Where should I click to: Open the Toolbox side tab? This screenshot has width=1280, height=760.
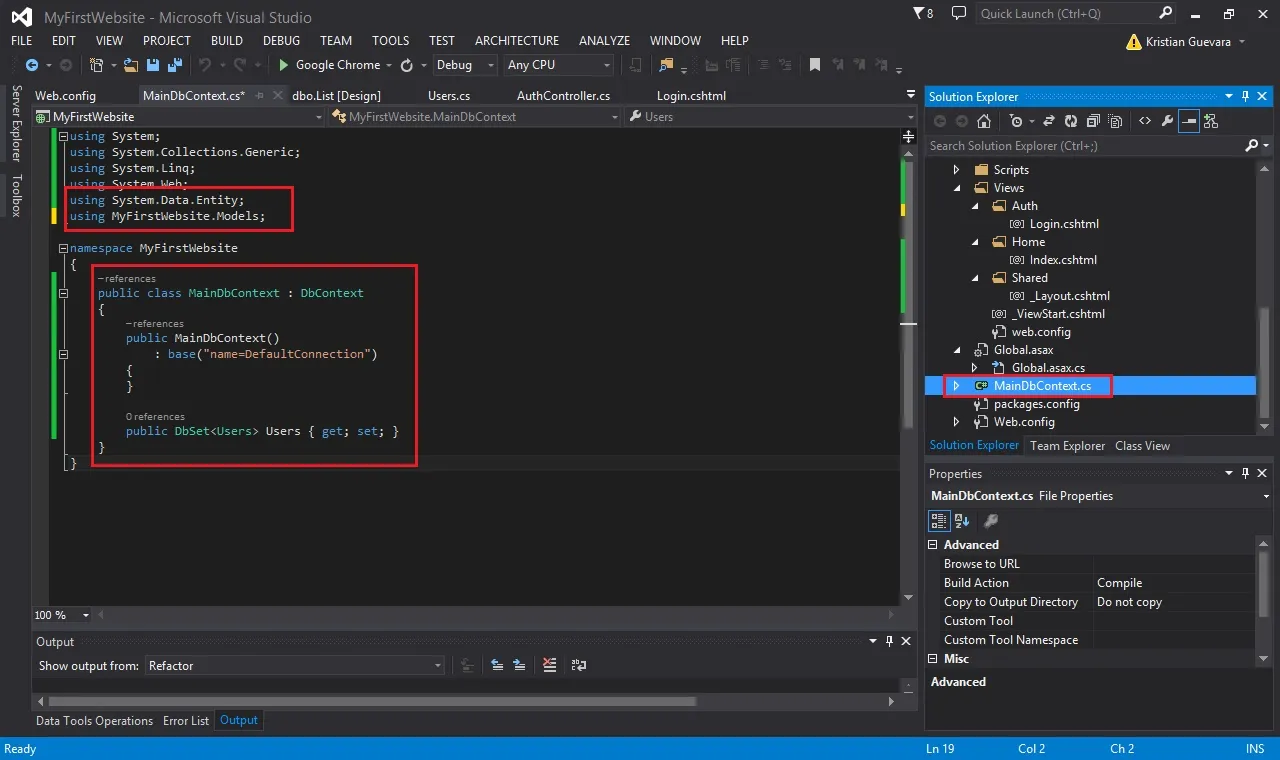click(16, 196)
